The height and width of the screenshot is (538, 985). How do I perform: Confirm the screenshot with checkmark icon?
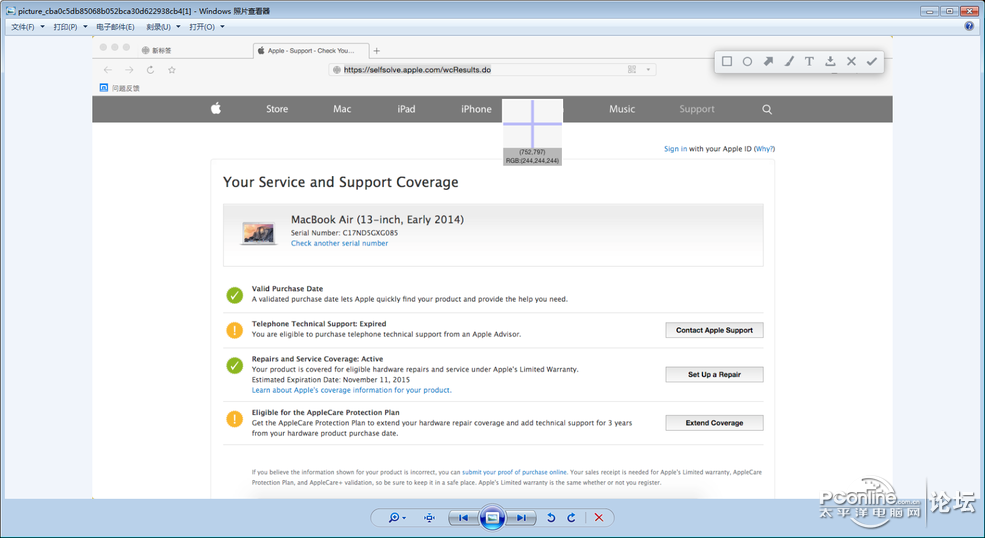point(872,61)
